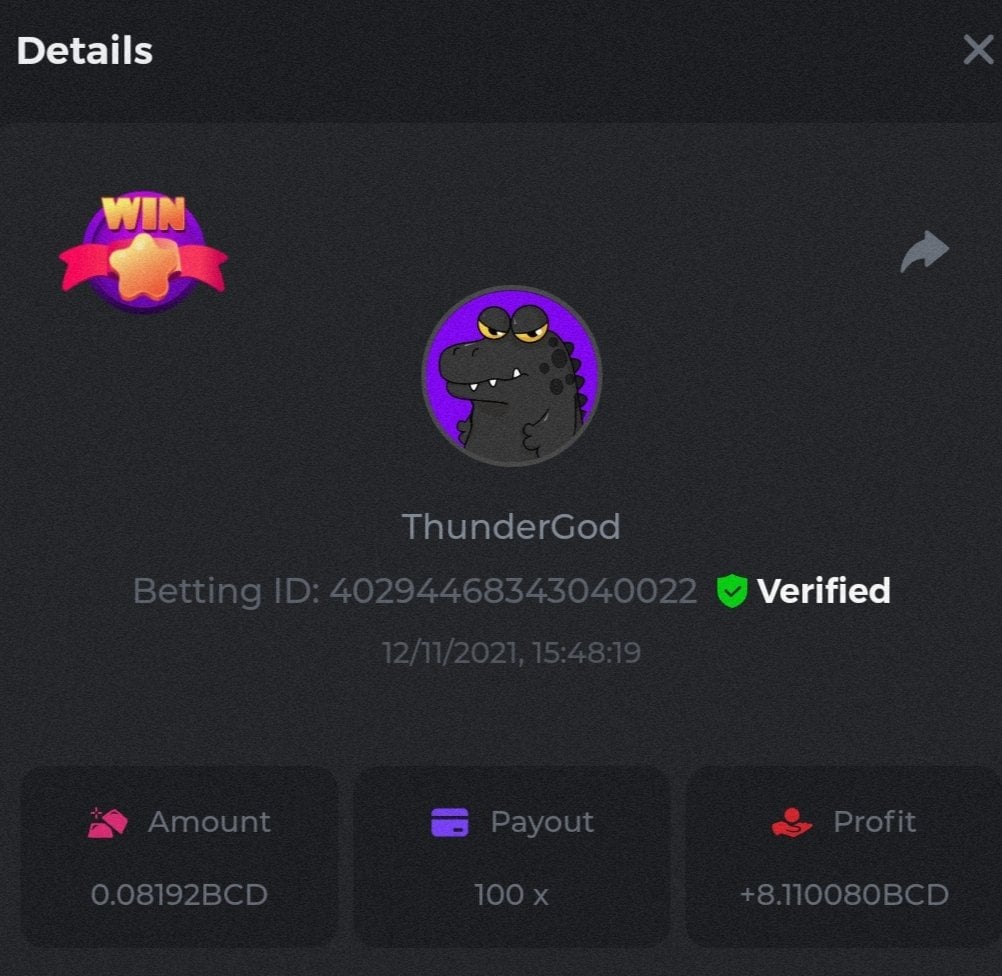
Task: Click the WIN star badge
Action: (x=143, y=252)
